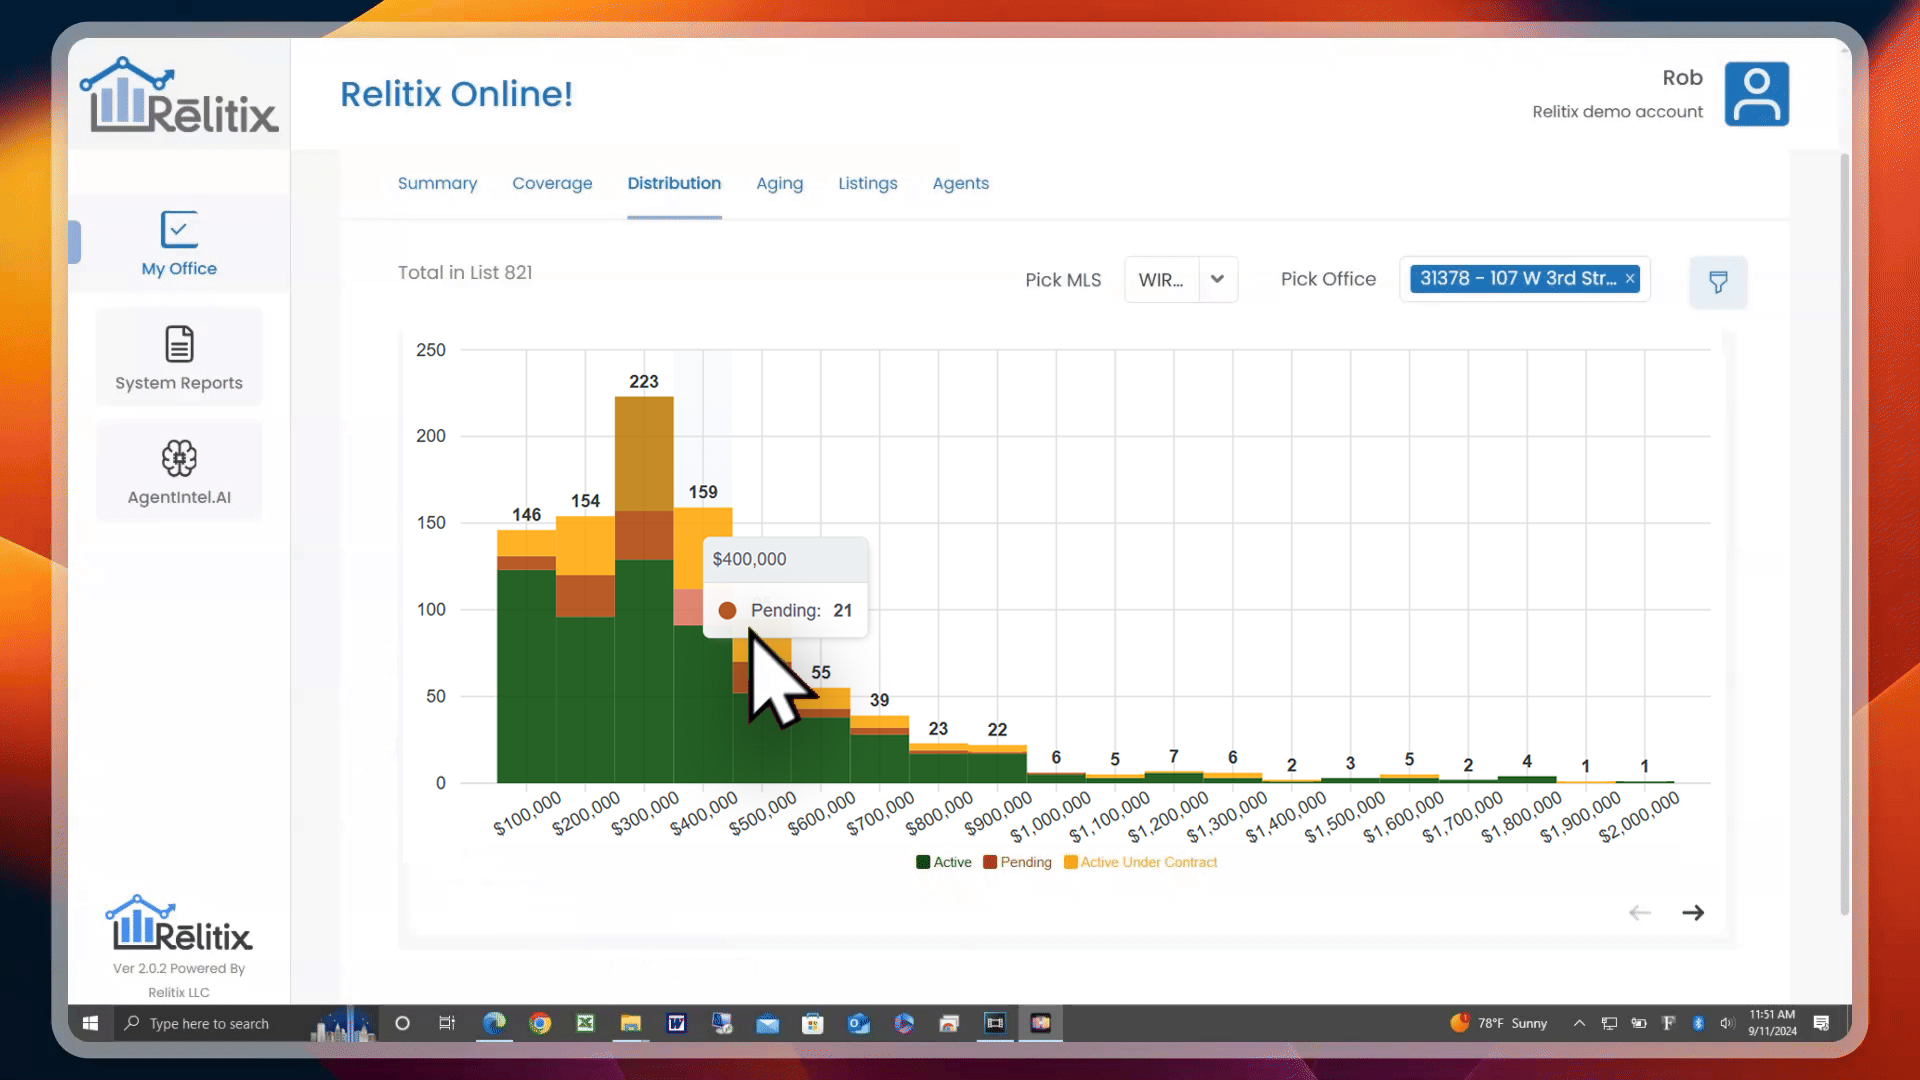Click the Bluetooth tray icon
1920x1080 pixels.
click(x=1698, y=1023)
